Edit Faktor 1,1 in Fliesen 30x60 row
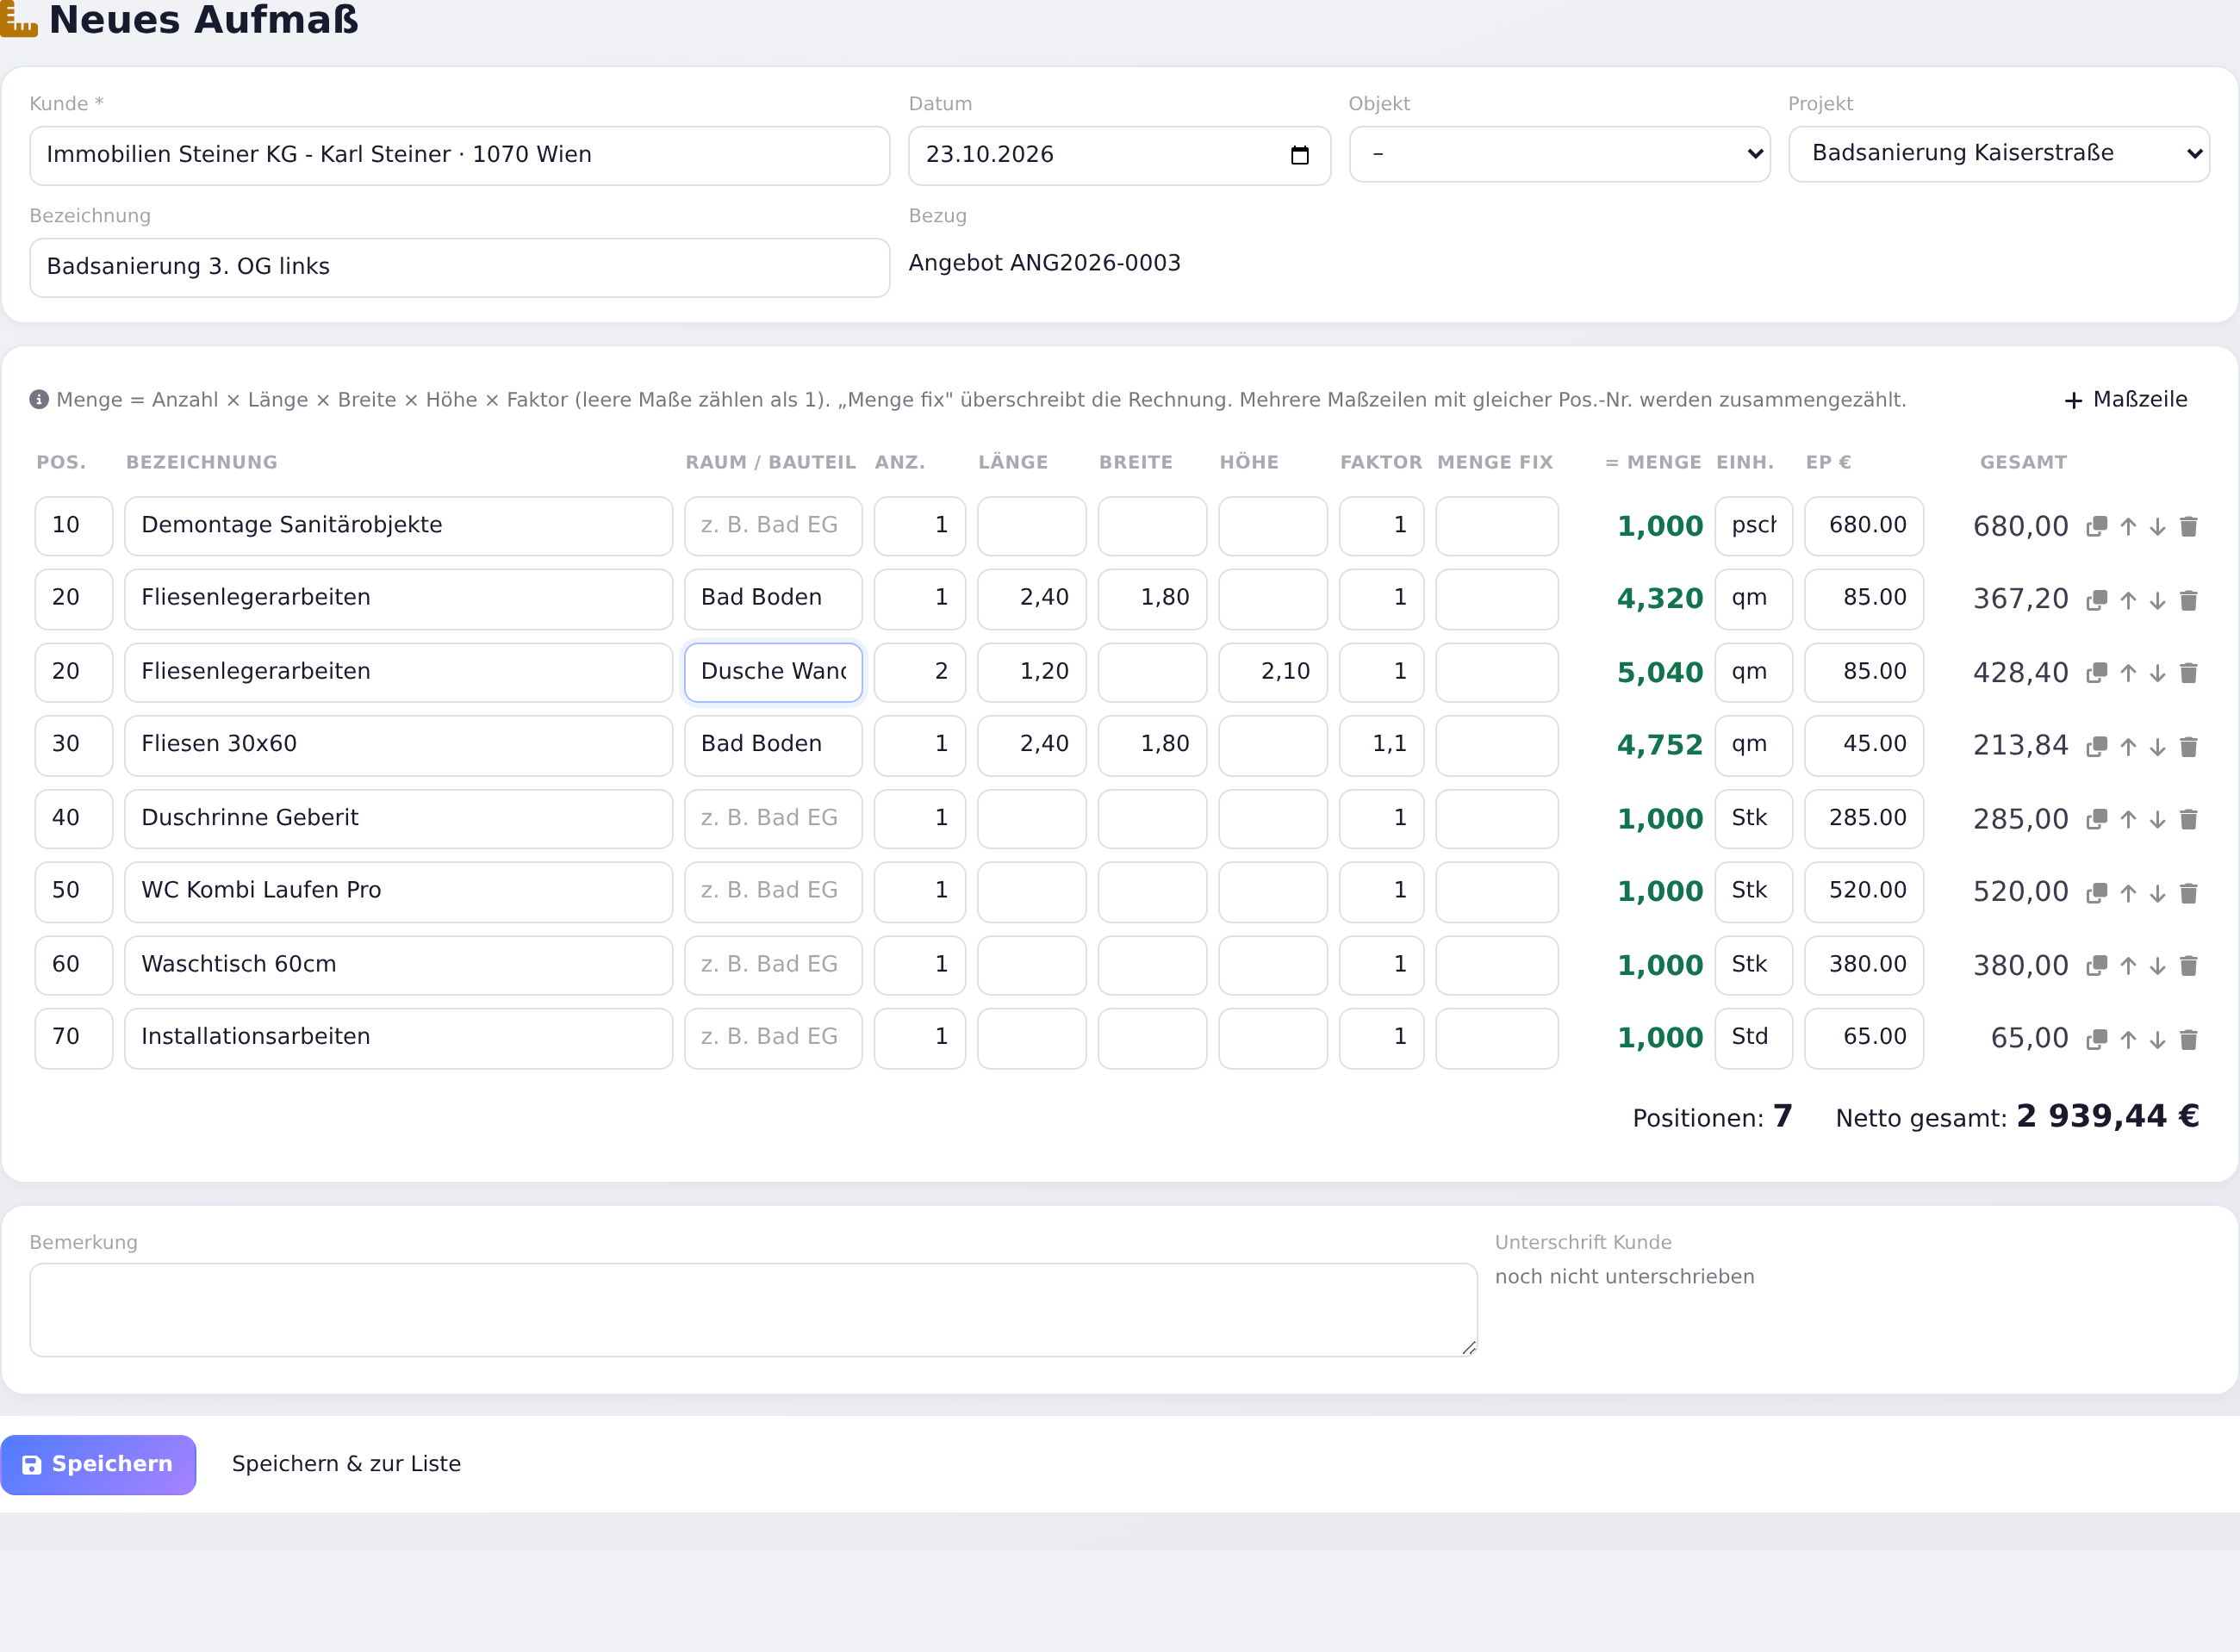 1380,745
